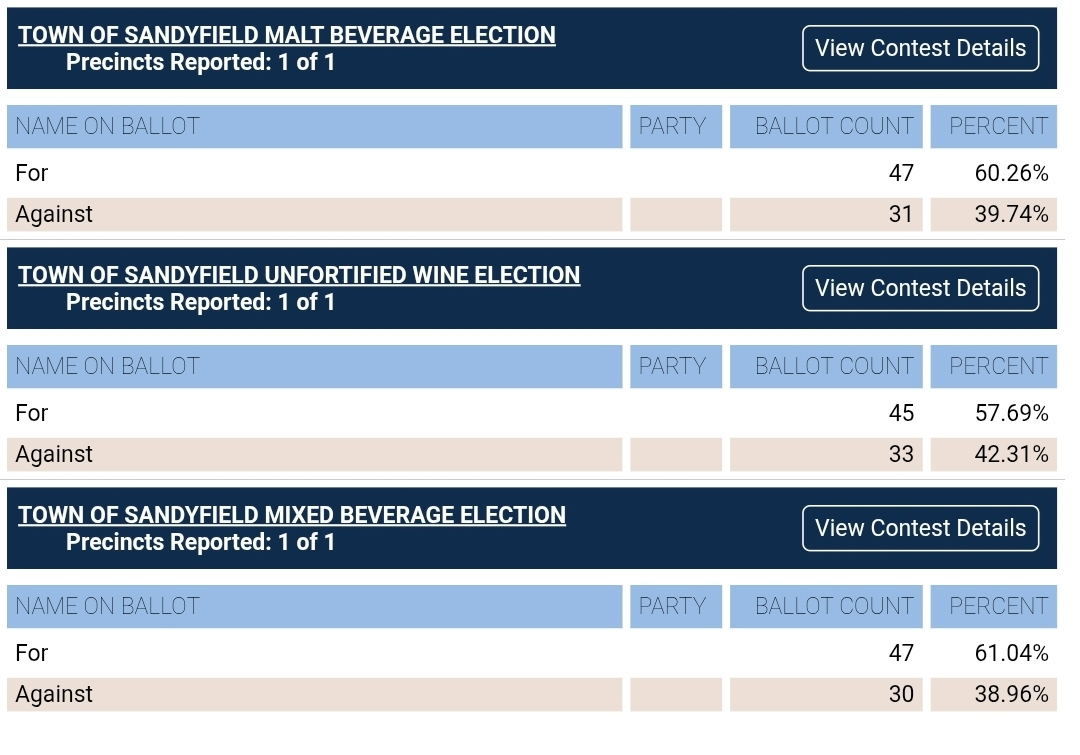Click Ballot Count header in Malt Beverage table
This screenshot has width=1080, height=755.
[x=834, y=126]
